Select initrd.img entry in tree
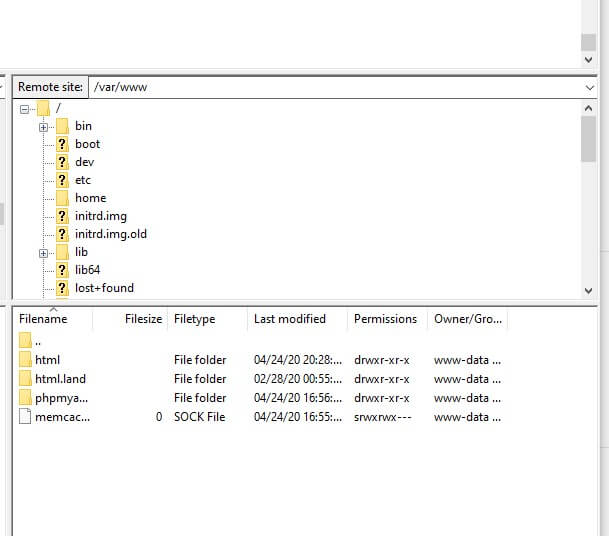 coord(101,216)
